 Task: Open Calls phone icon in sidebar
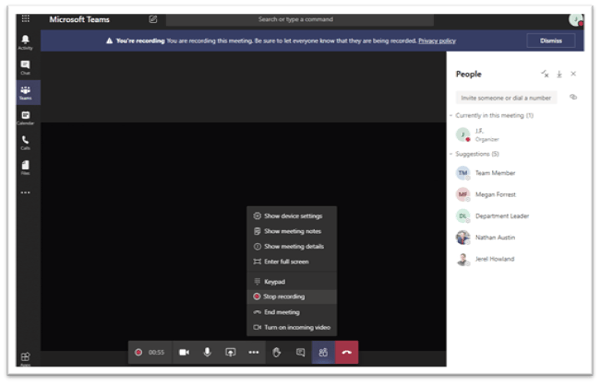[25, 142]
